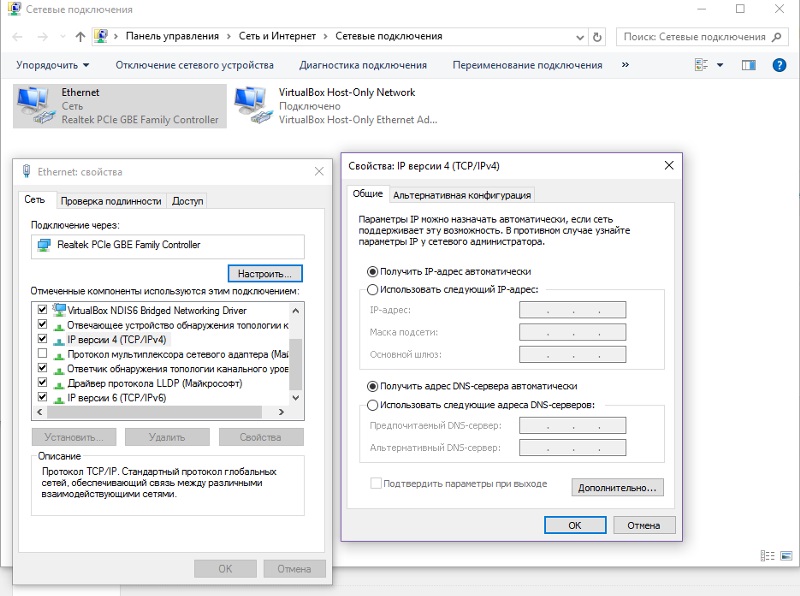
Task: Click the search magnifier icon
Action: [777, 37]
